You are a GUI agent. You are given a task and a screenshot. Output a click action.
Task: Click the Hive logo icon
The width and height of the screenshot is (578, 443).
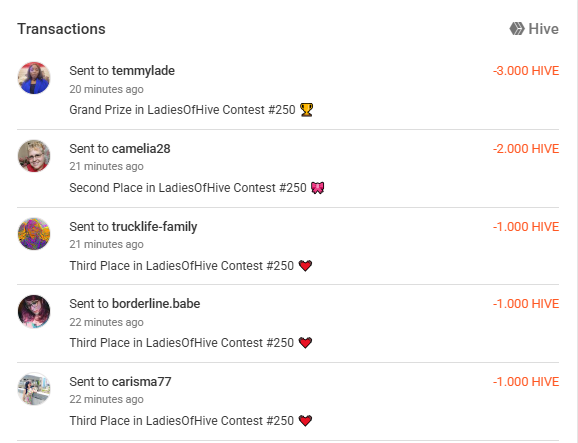click(x=517, y=29)
